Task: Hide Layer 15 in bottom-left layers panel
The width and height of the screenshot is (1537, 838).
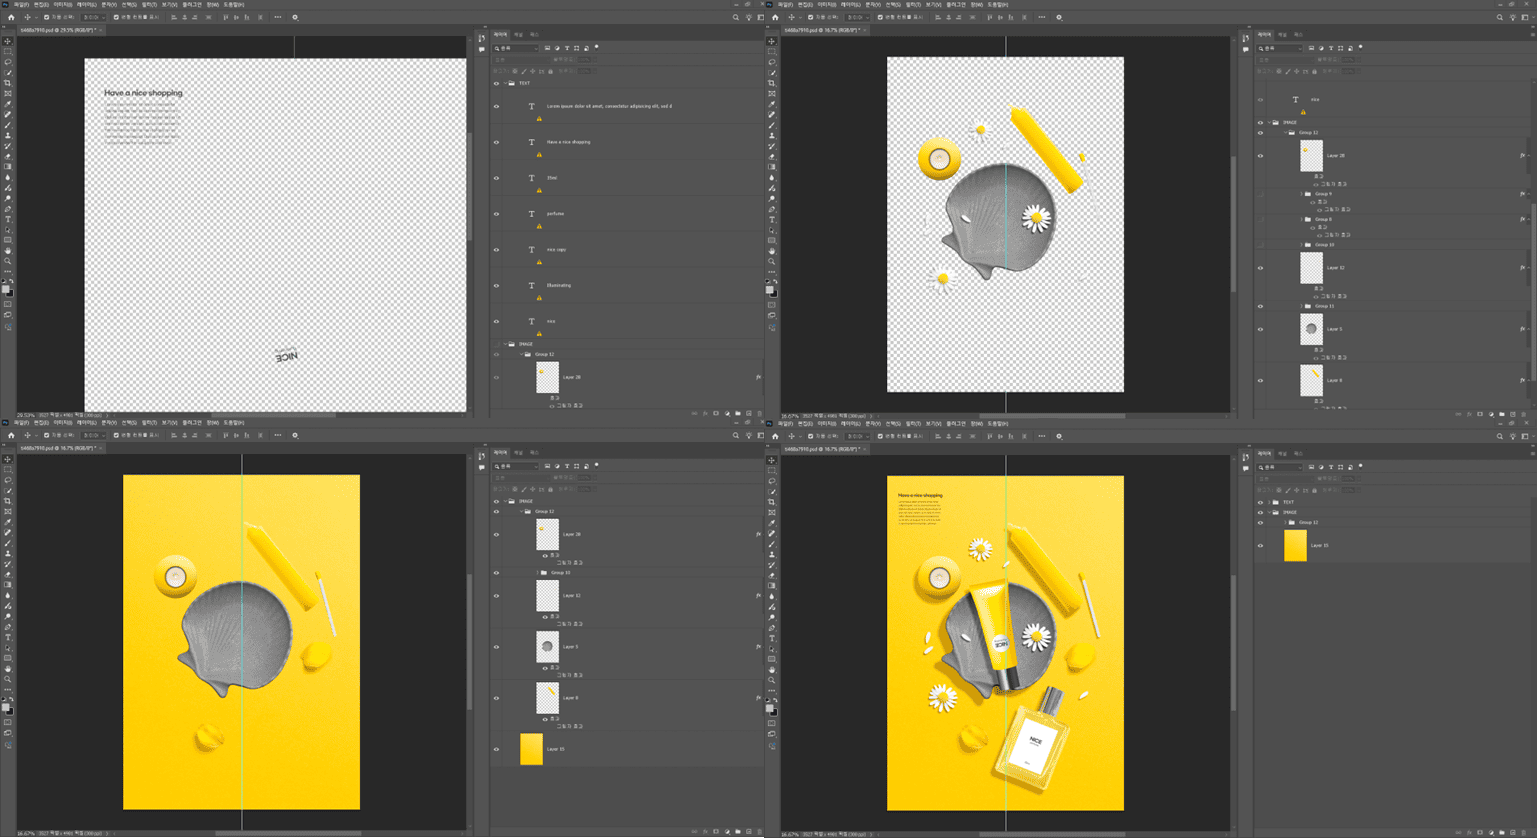Action: pyautogui.click(x=496, y=749)
